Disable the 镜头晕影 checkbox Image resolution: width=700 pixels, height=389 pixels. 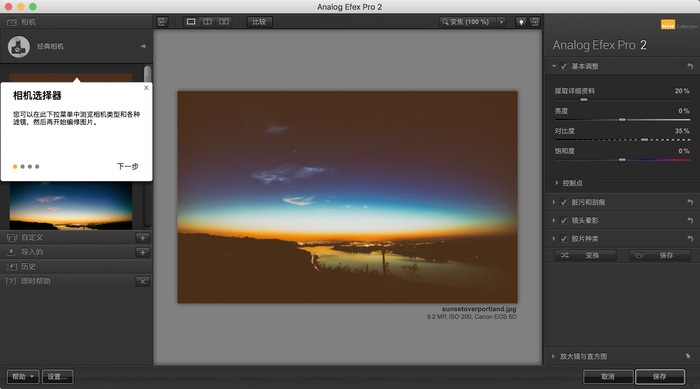tap(564, 220)
